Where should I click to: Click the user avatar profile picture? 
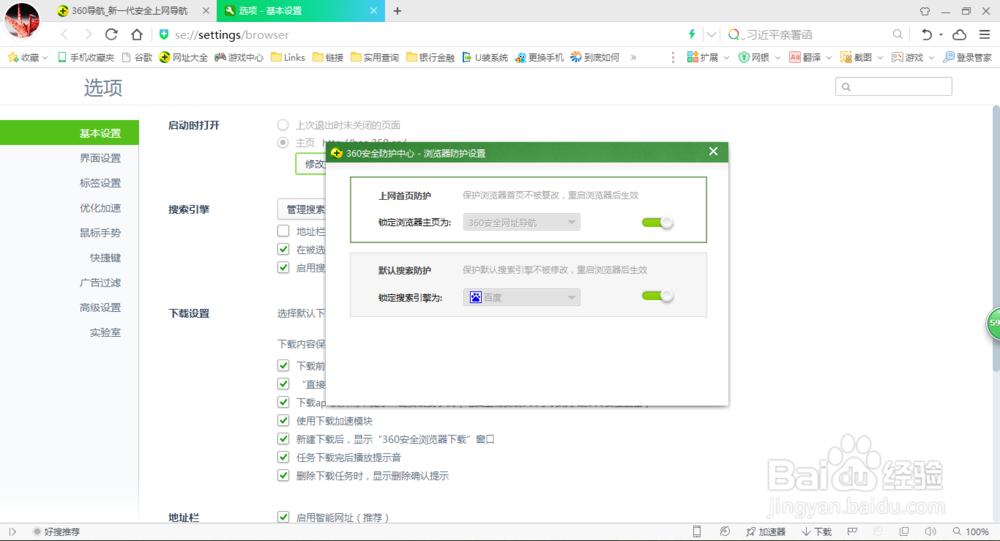[22, 20]
